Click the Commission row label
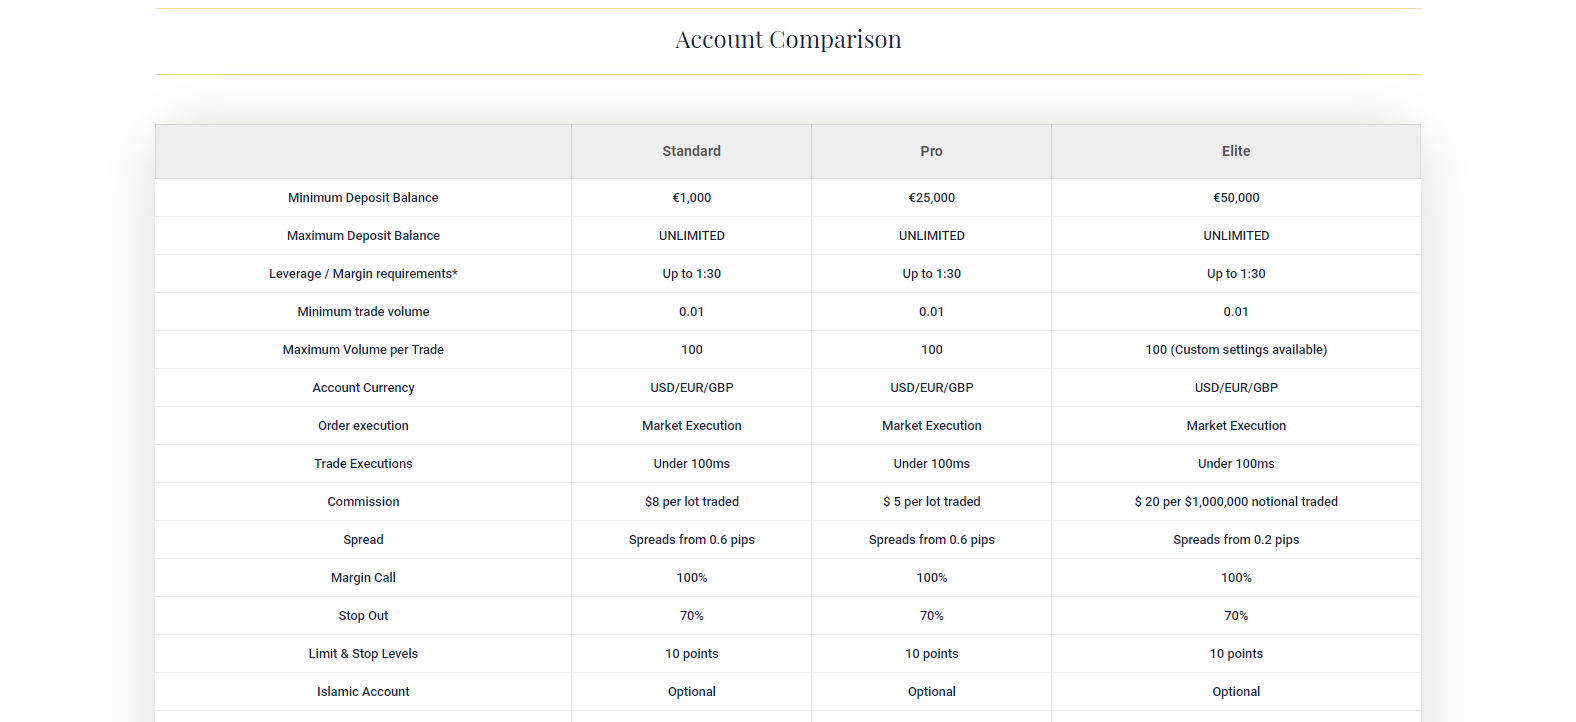1576x722 pixels. (x=363, y=502)
